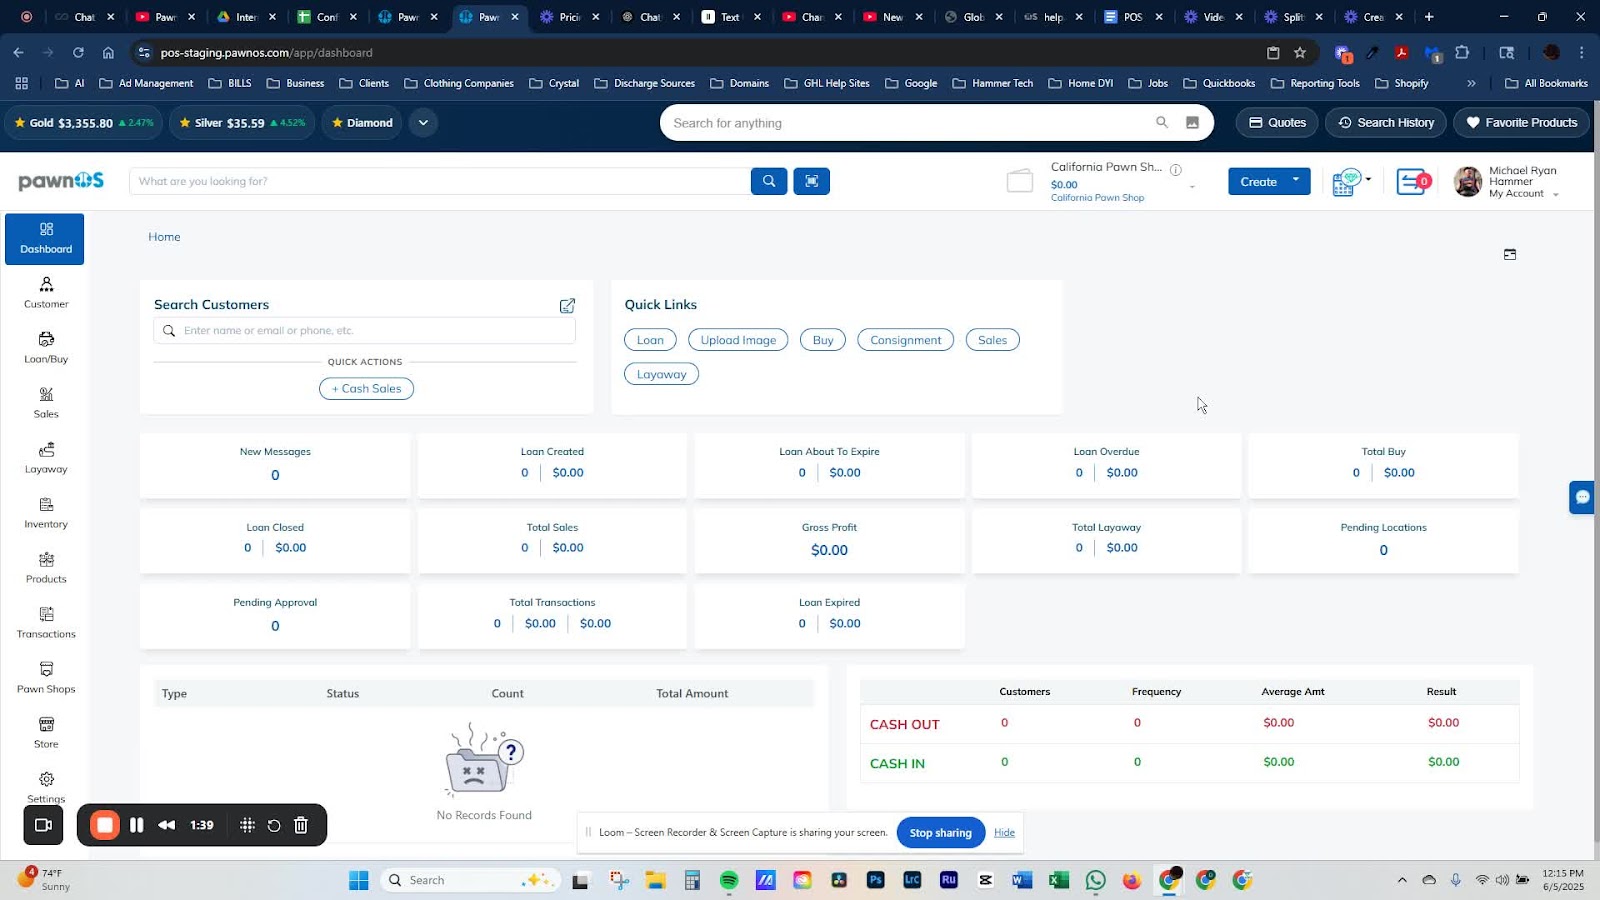Screen dimensions: 1600x900
Task: Open All Bookmarks folder
Action: [x=1546, y=83]
